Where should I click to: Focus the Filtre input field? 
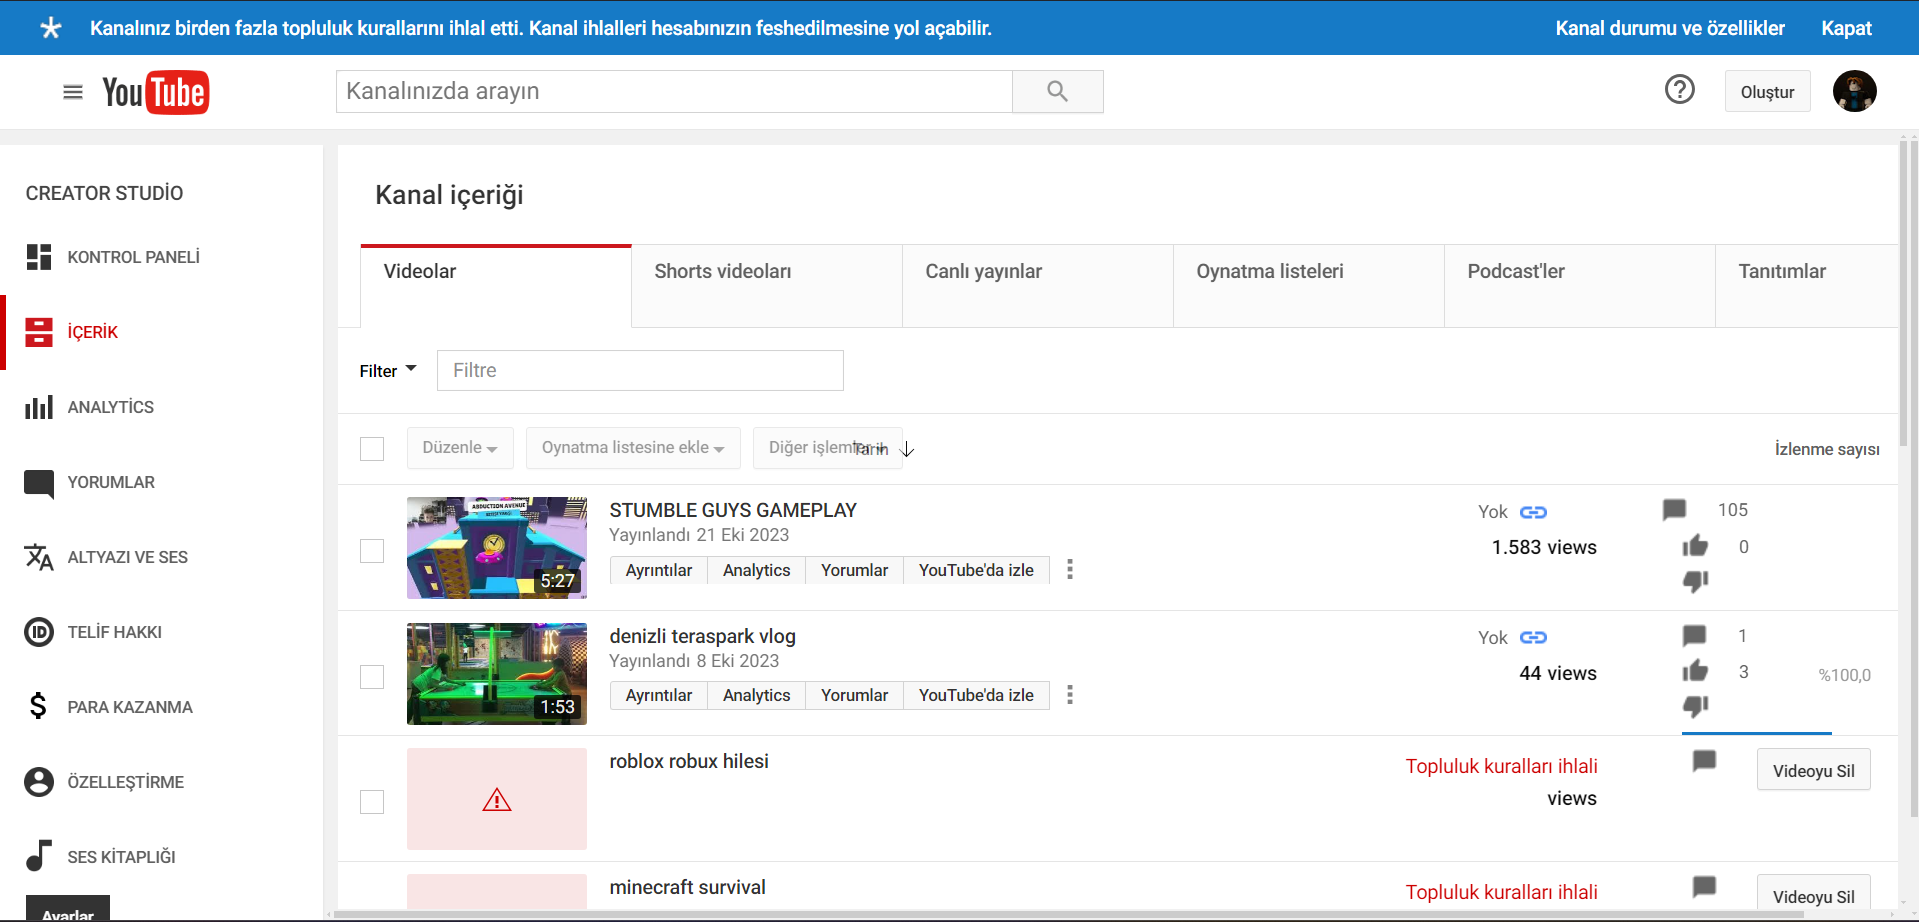tap(640, 370)
